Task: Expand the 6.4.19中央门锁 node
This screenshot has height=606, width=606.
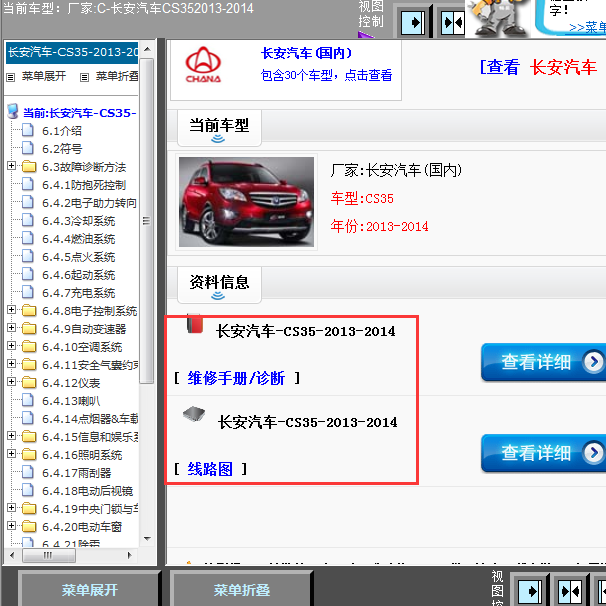Action: (x=12, y=508)
